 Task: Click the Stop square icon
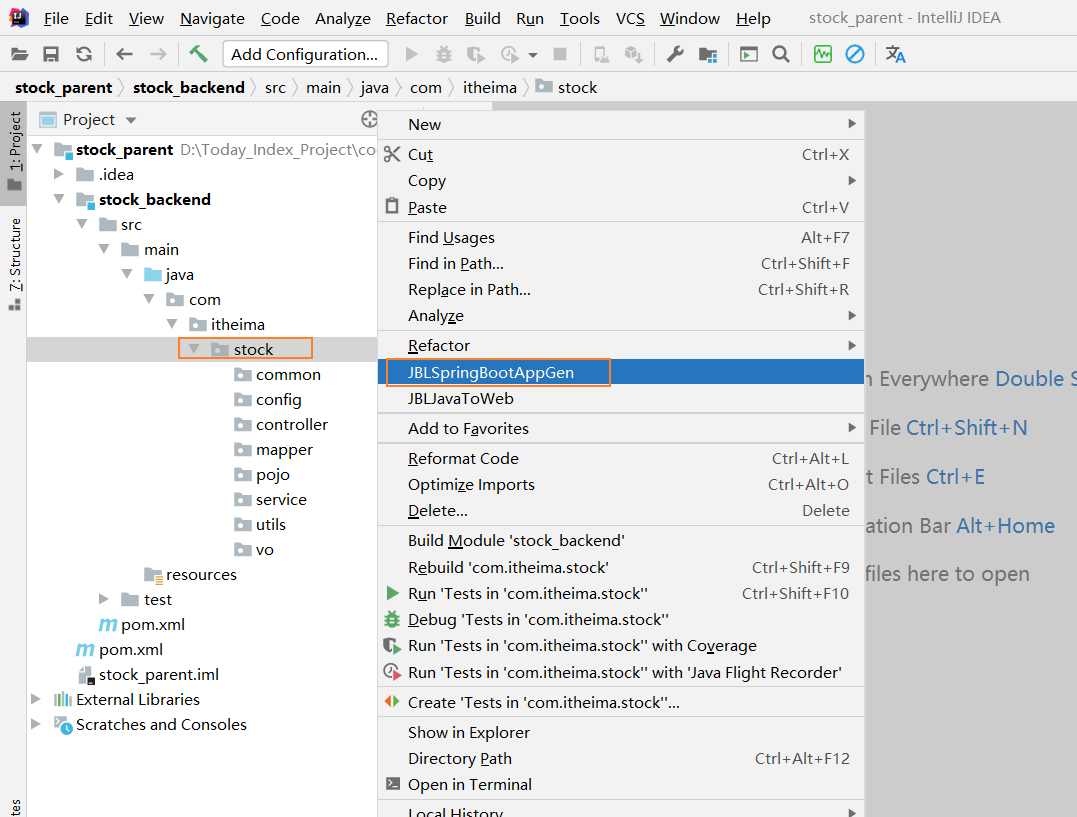(560, 54)
